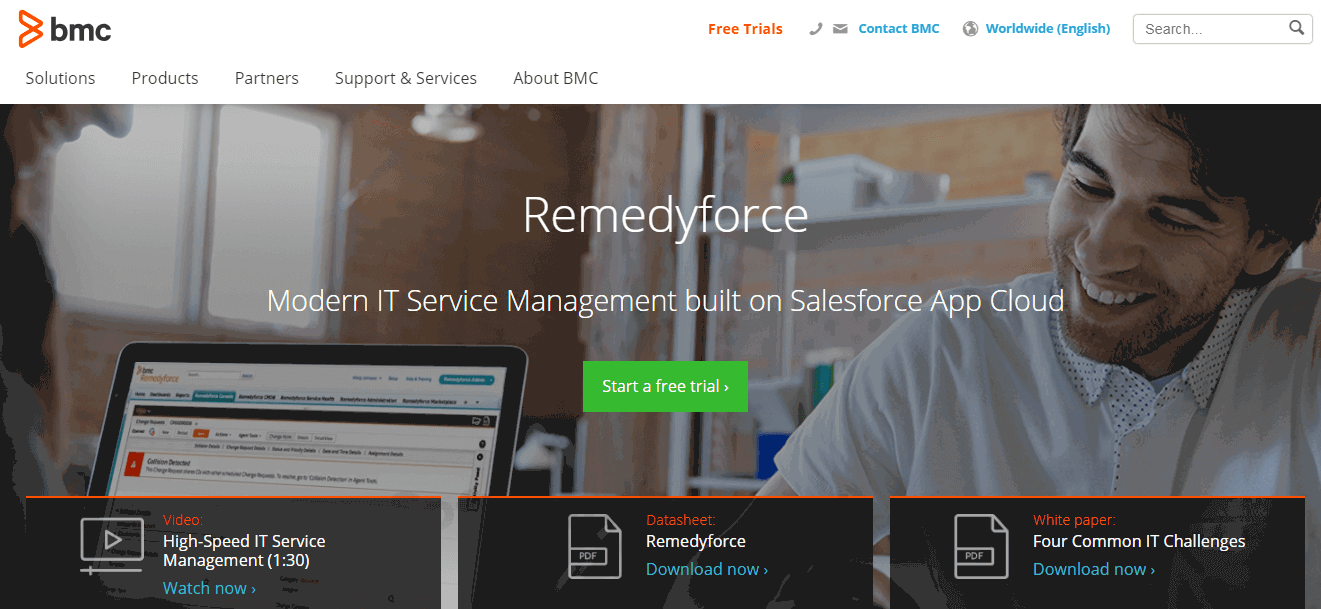Click the PDF icon for the White paper

[x=981, y=546]
